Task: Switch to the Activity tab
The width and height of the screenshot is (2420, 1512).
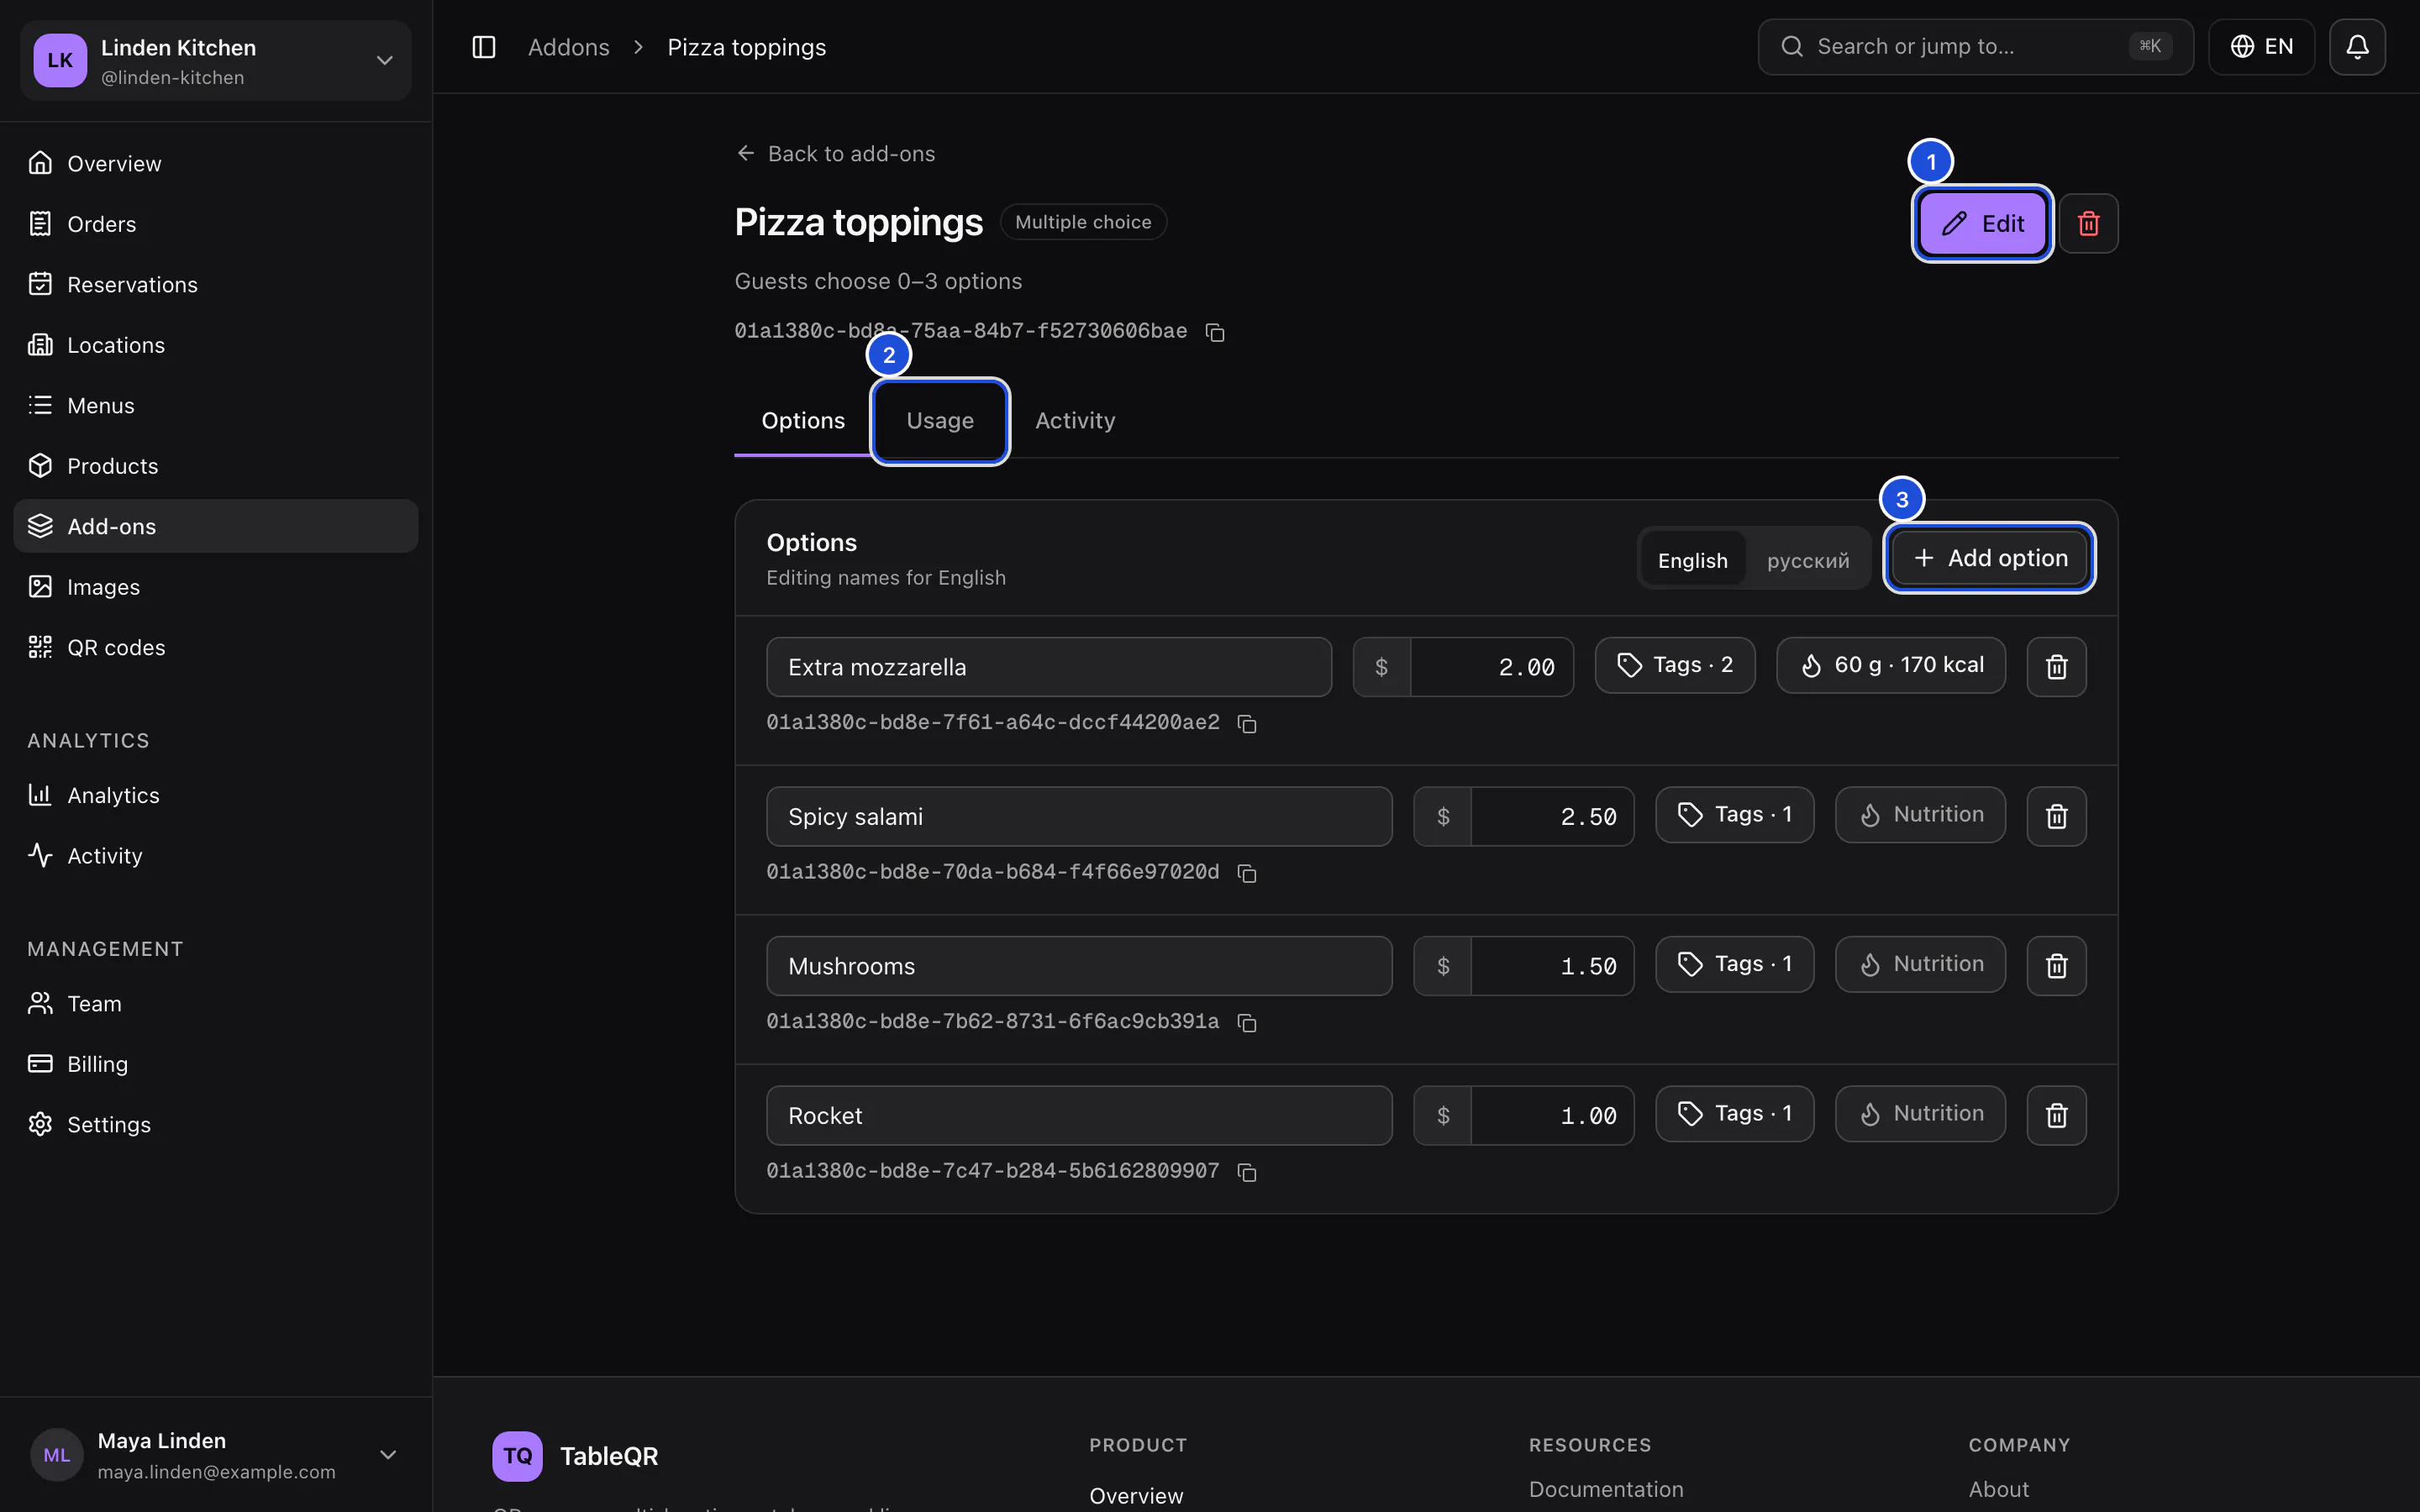Action: pos(1075,421)
